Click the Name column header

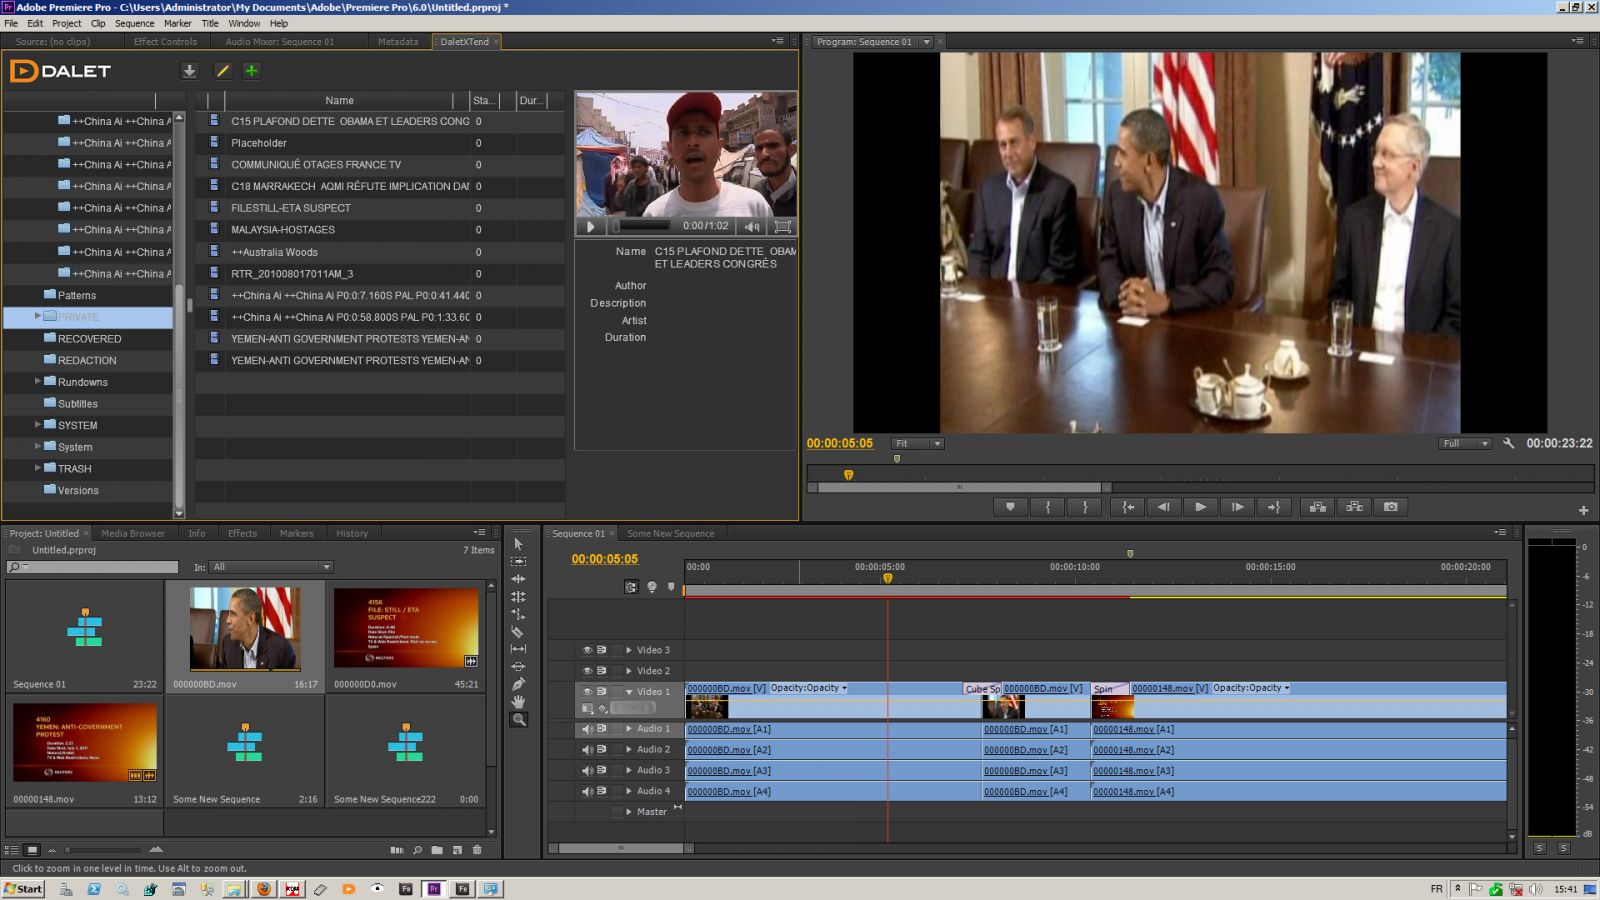coord(339,100)
